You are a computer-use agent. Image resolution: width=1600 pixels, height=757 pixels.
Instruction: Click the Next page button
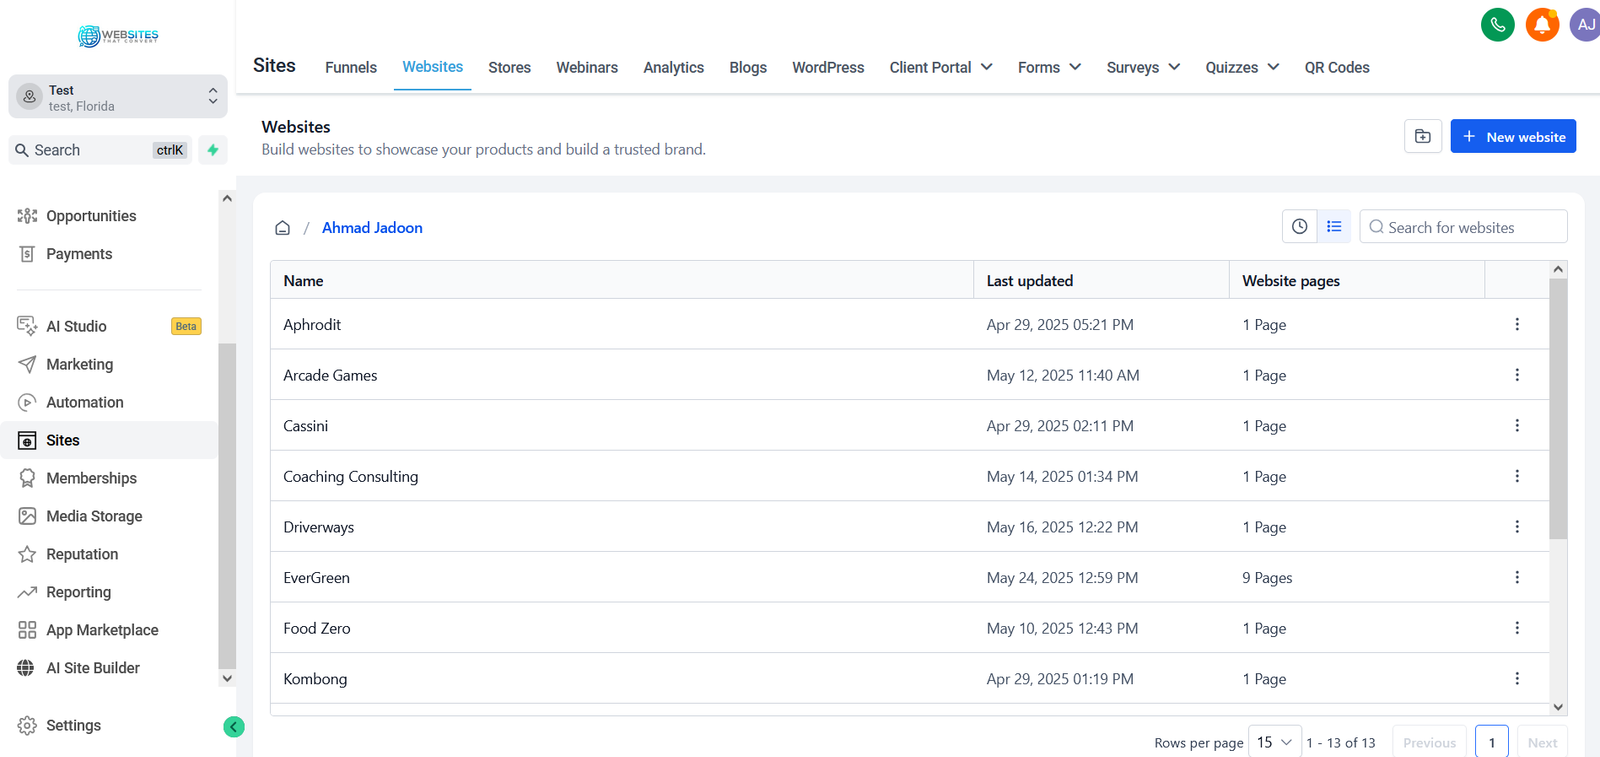click(x=1542, y=742)
